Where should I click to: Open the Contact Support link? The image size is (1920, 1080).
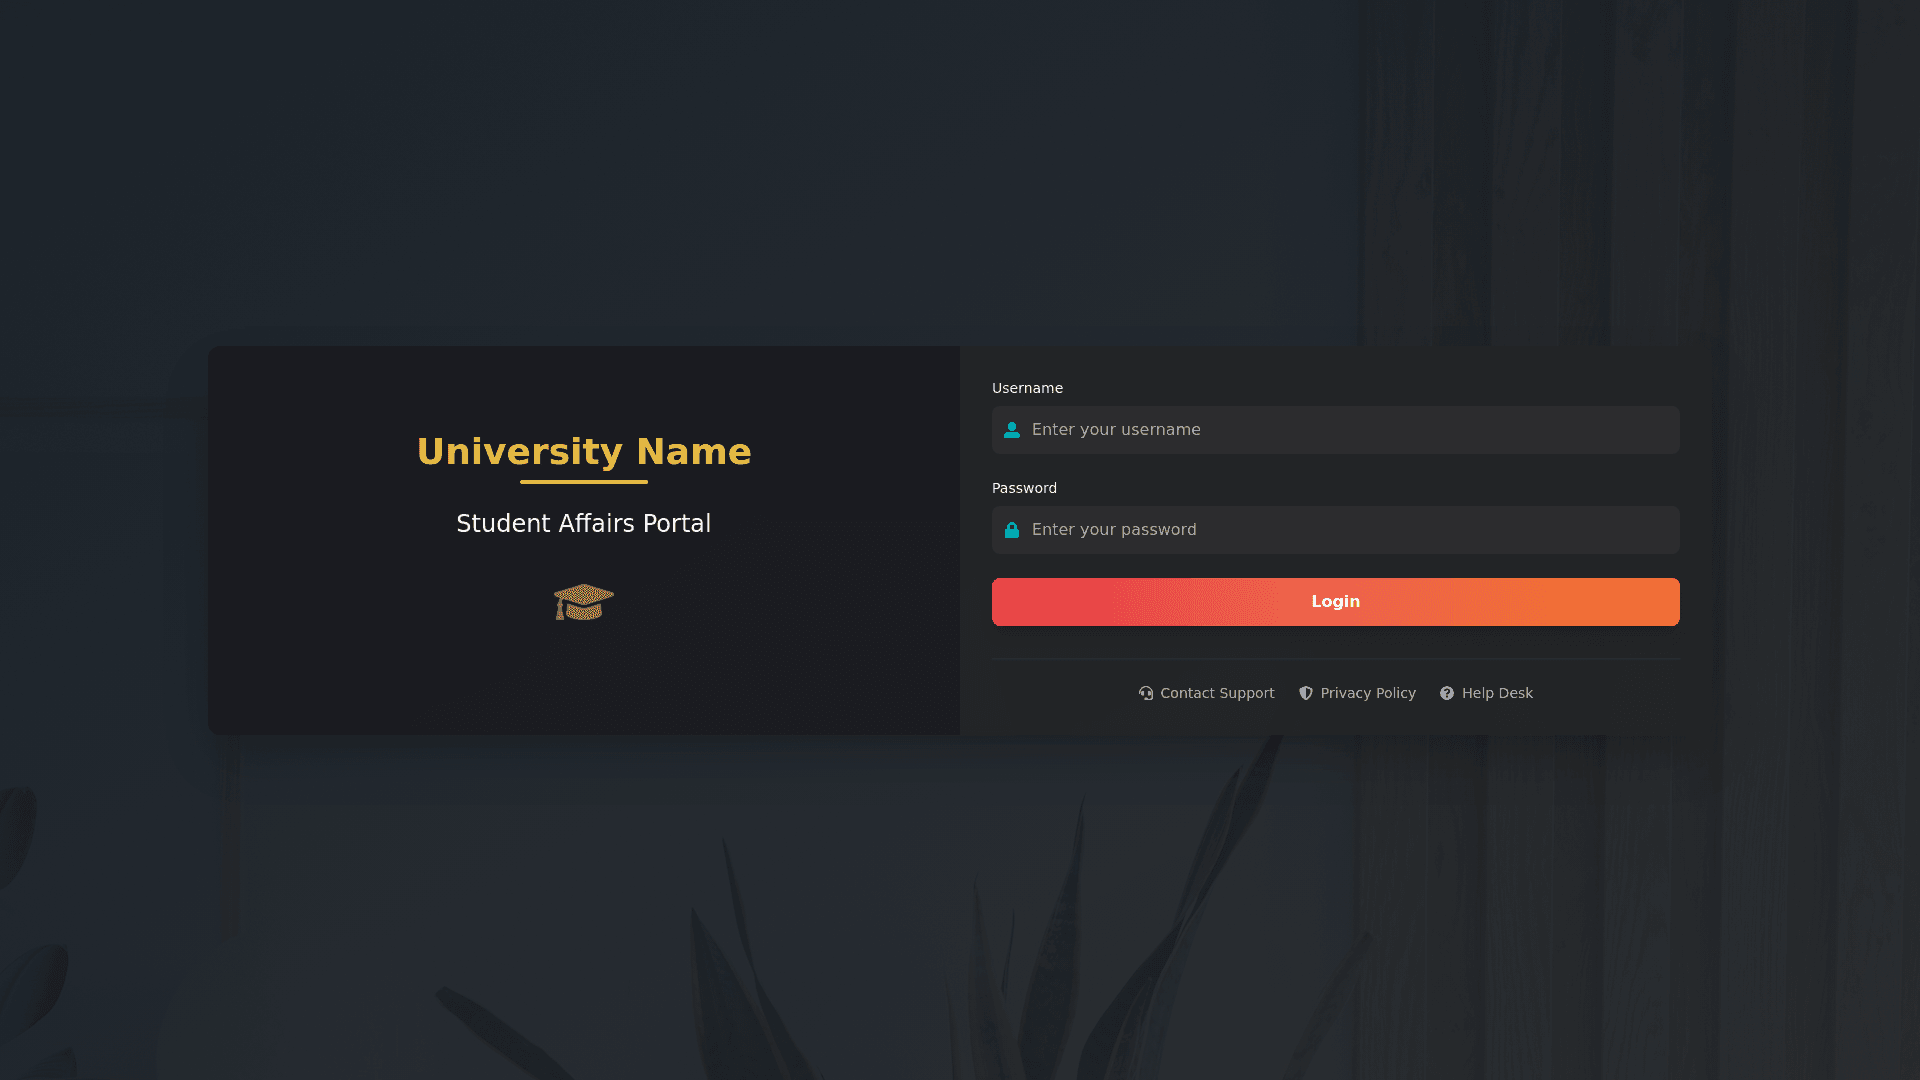pos(1217,693)
